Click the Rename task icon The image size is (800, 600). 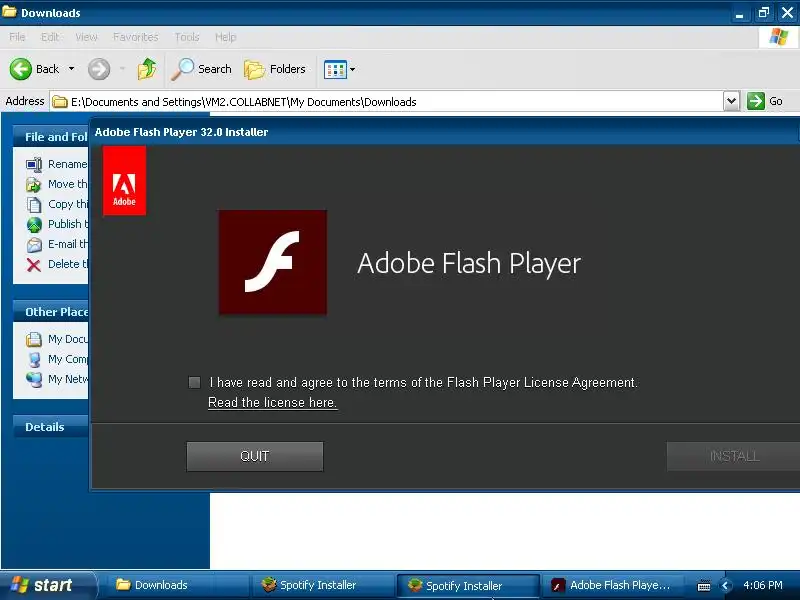[34, 165]
